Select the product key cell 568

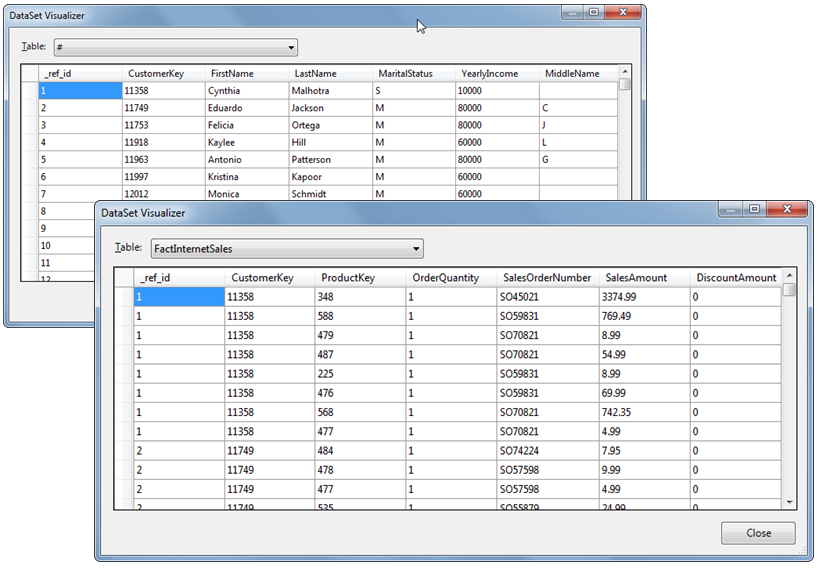click(x=360, y=412)
